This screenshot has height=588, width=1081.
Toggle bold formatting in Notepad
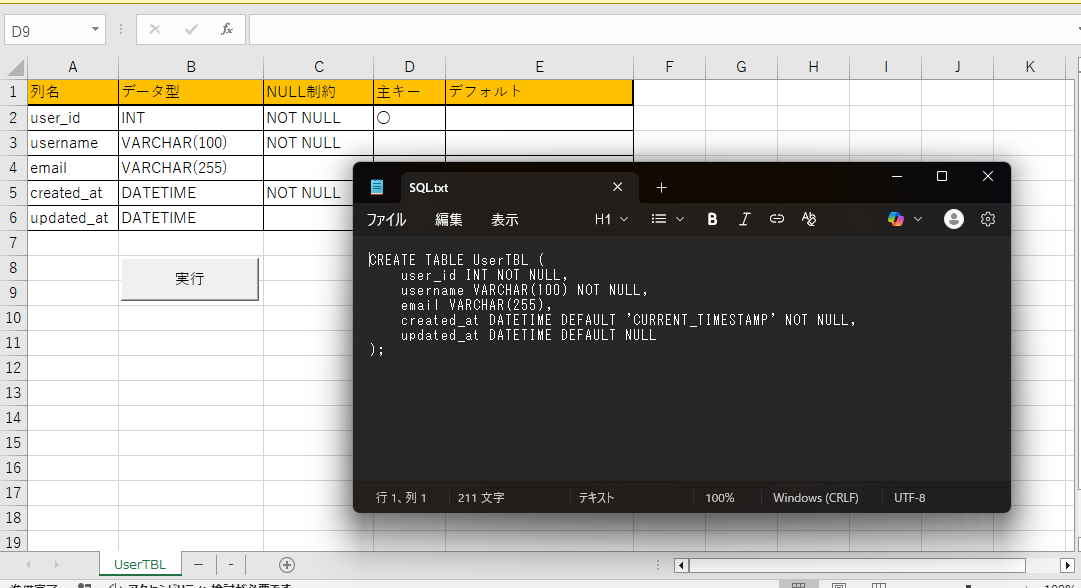[x=712, y=219]
